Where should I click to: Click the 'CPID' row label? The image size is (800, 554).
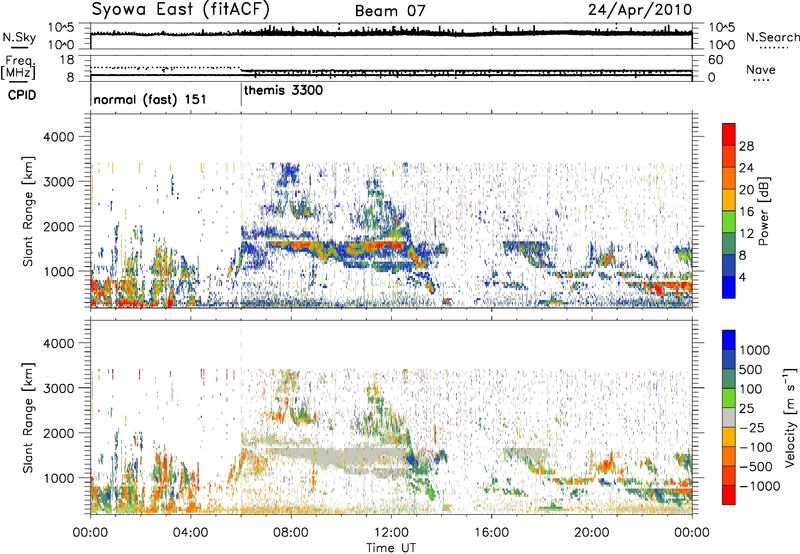[x=22, y=95]
